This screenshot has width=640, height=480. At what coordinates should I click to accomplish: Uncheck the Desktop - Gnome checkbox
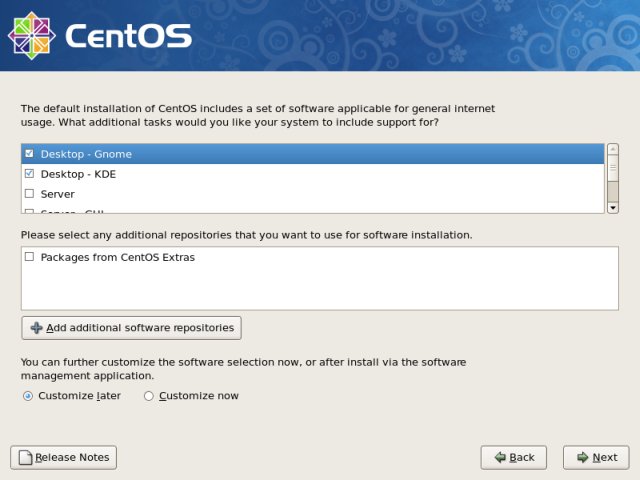[x=29, y=154]
